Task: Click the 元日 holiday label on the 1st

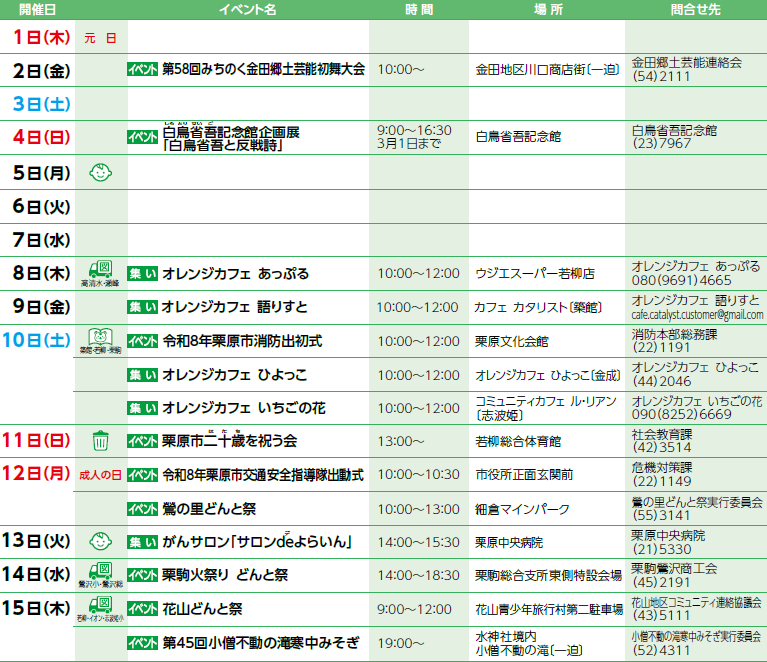Action: [100, 38]
